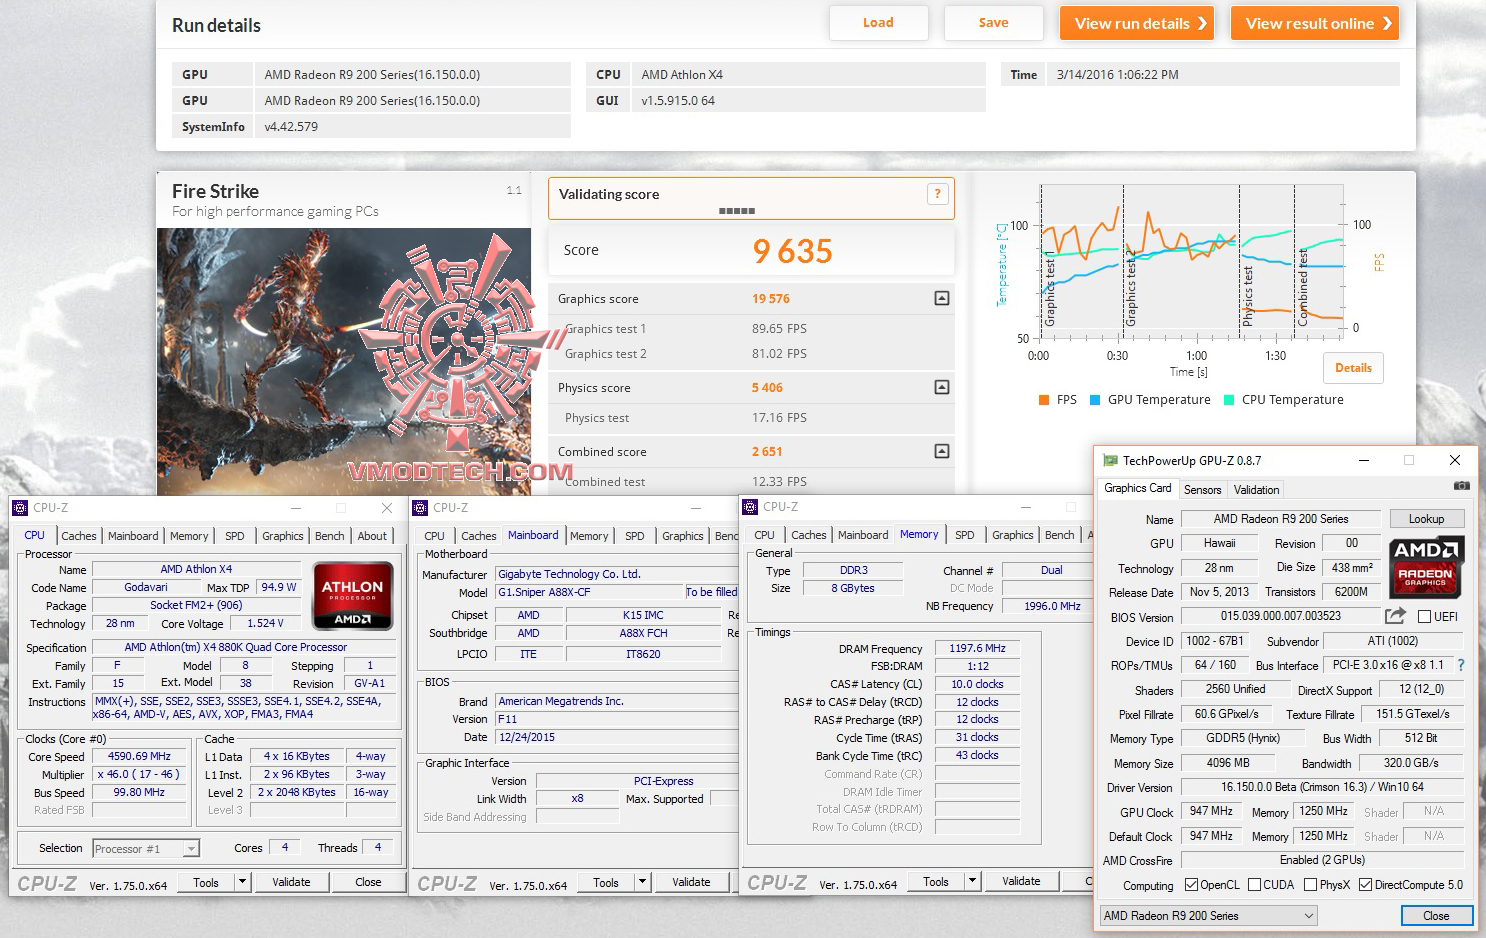Image resolution: width=1486 pixels, height=938 pixels.
Task: Collapse the Physics score section
Action: [941, 387]
